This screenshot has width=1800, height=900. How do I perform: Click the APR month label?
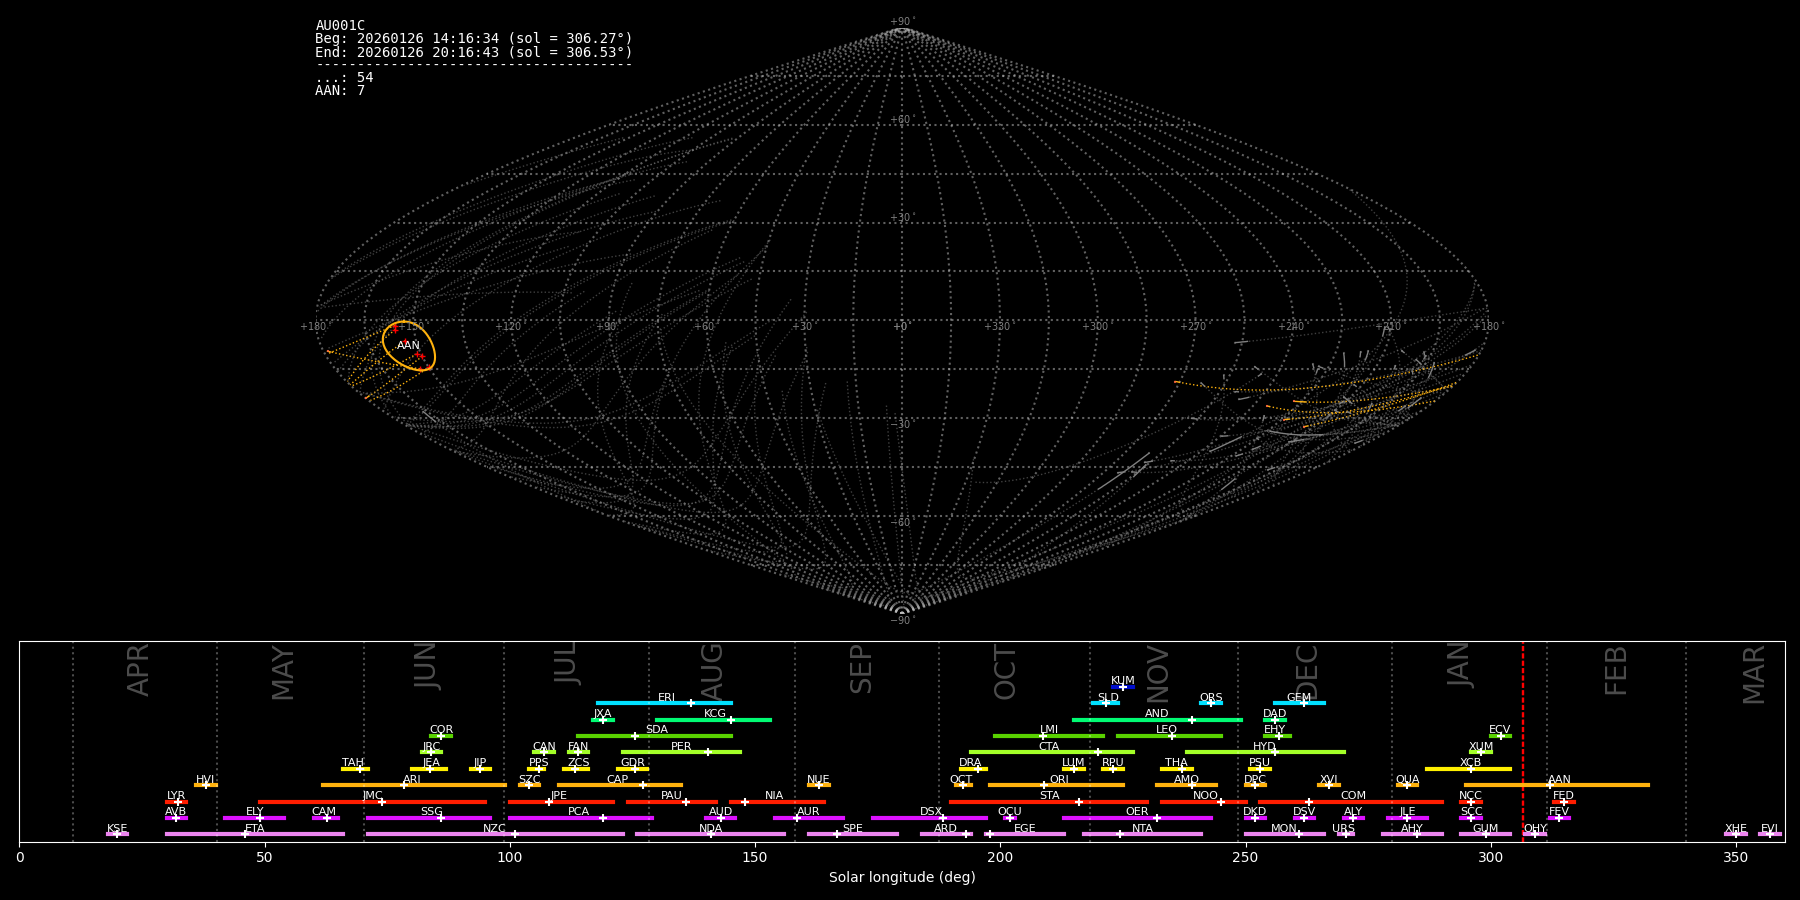pyautogui.click(x=139, y=669)
